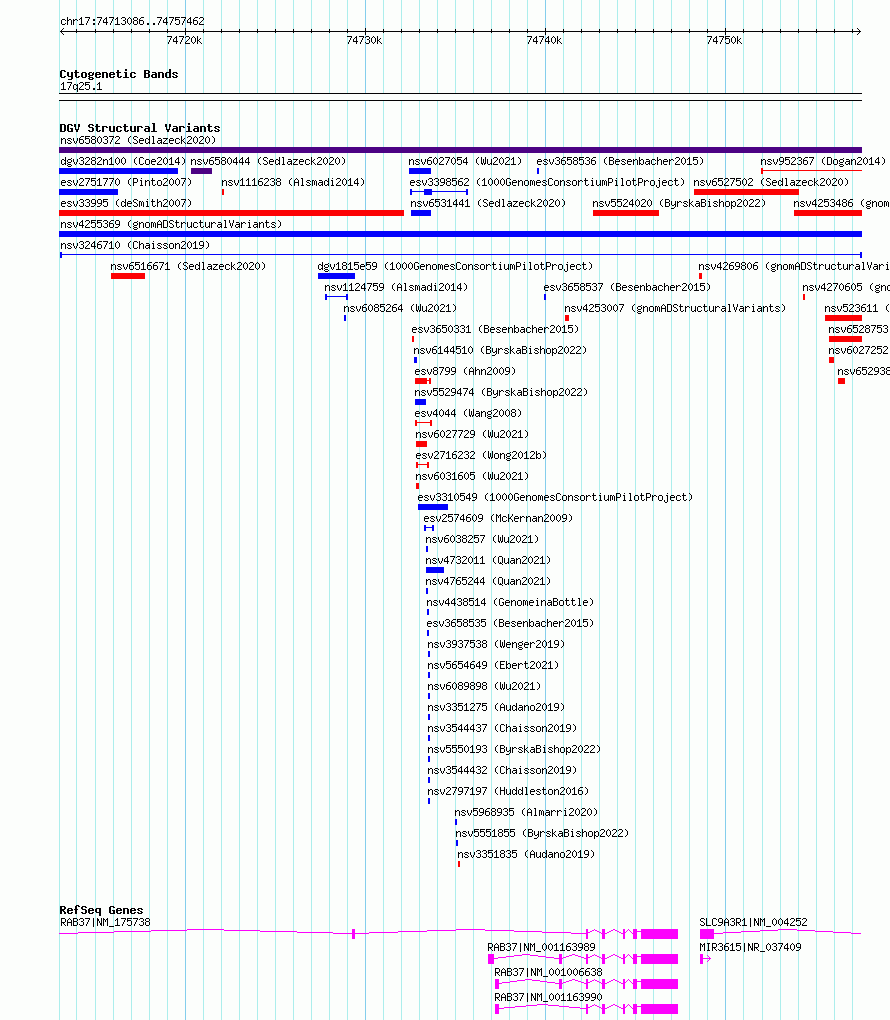Click the red nsv6516671 variant bar
This screenshot has height=1020, width=890.
[x=128, y=276]
